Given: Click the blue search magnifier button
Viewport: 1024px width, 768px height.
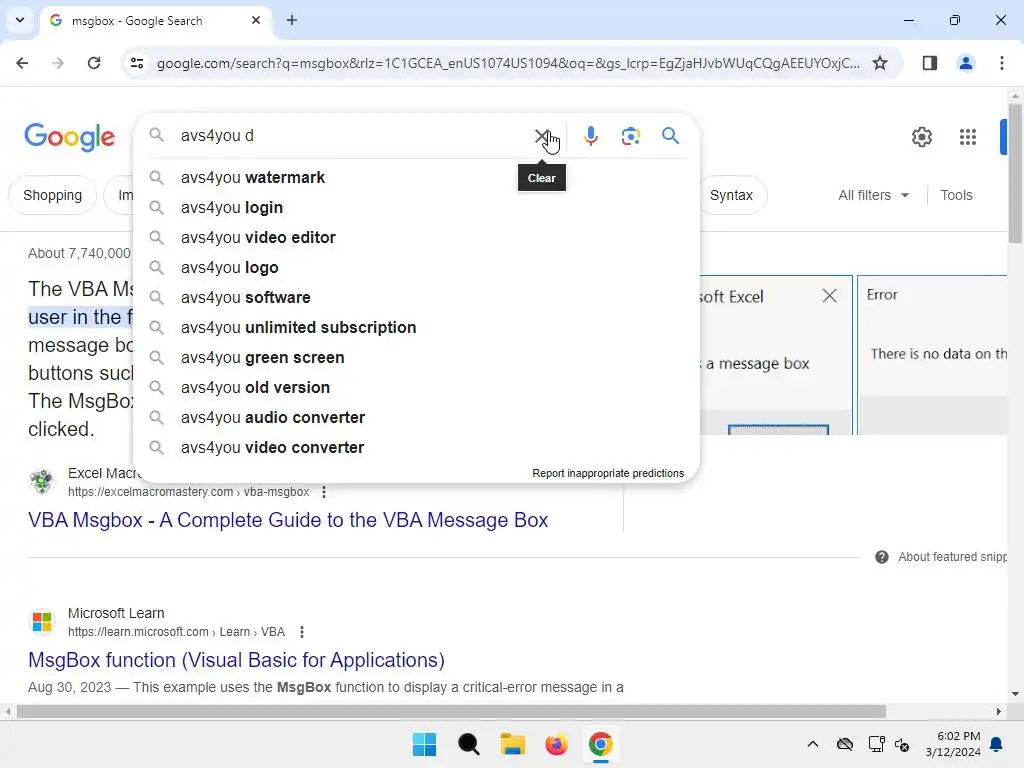Looking at the screenshot, I should (x=670, y=136).
